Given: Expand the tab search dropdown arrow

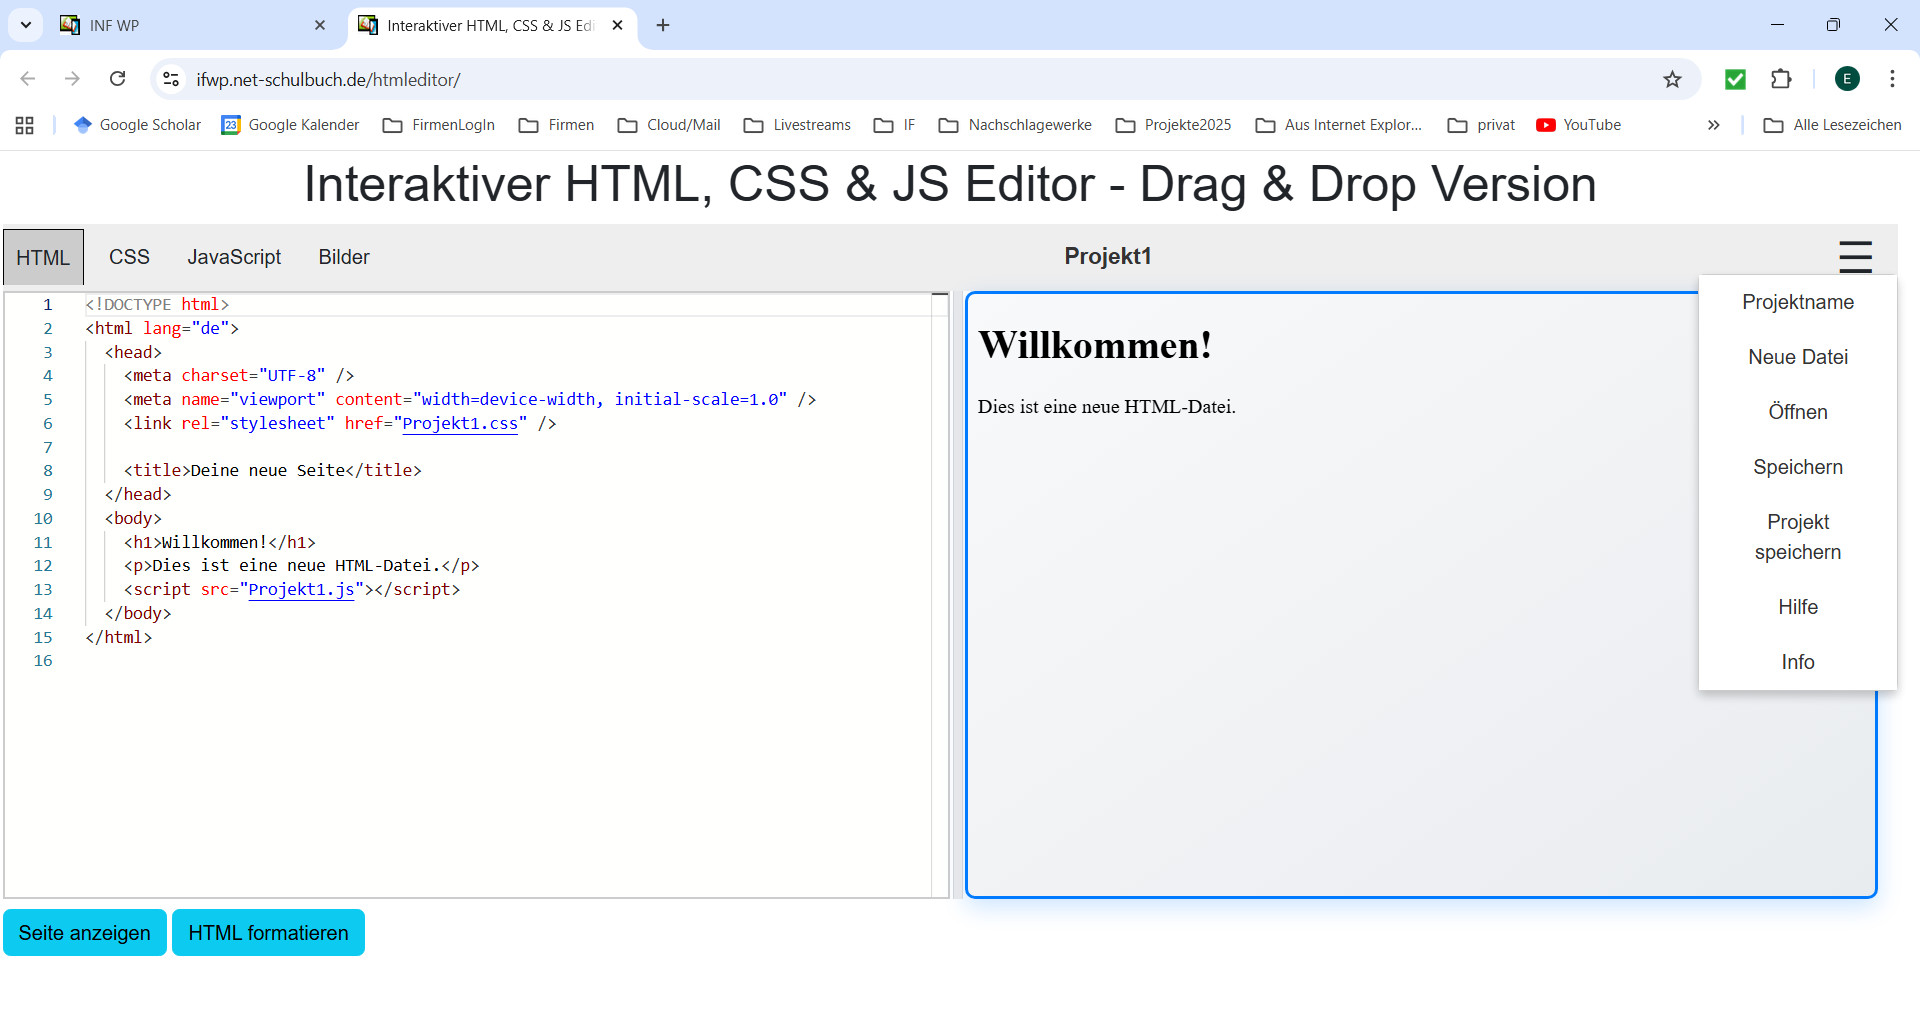Looking at the screenshot, I should (26, 25).
